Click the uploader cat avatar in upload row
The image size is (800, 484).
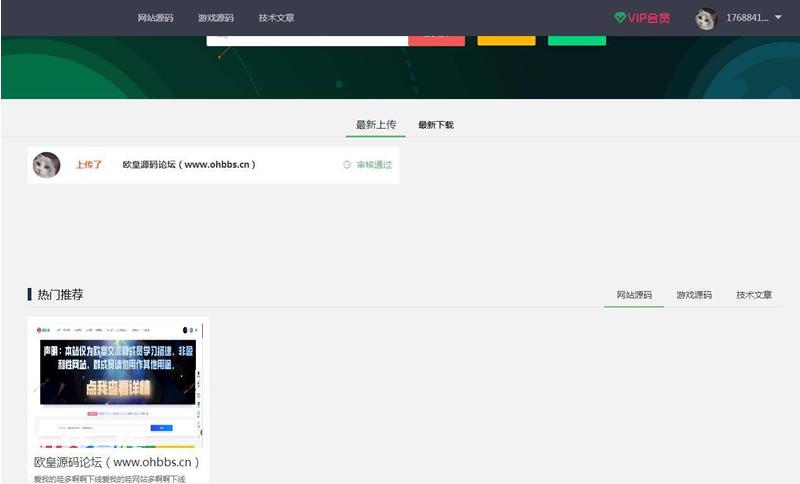pos(46,165)
